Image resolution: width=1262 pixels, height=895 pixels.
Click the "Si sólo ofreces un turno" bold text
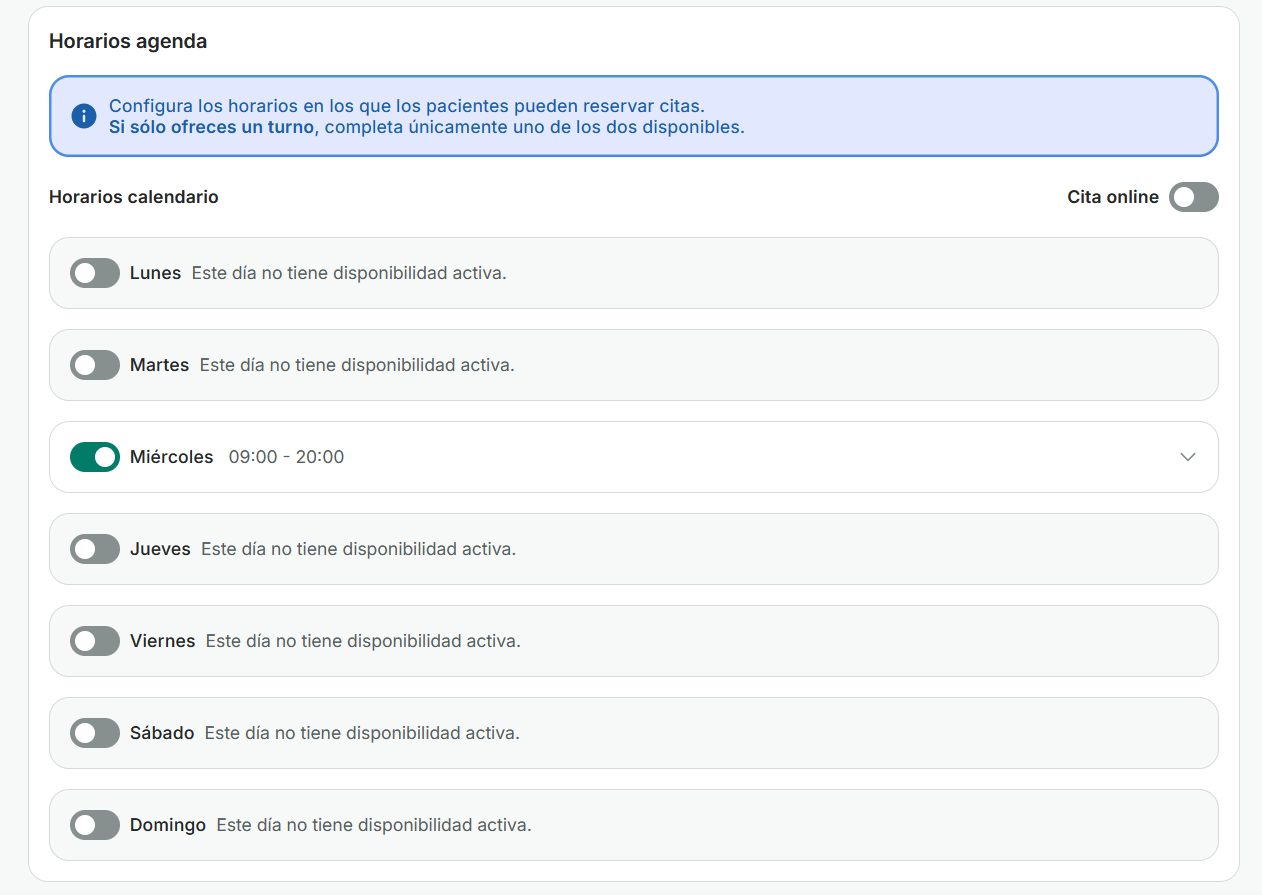(x=212, y=127)
